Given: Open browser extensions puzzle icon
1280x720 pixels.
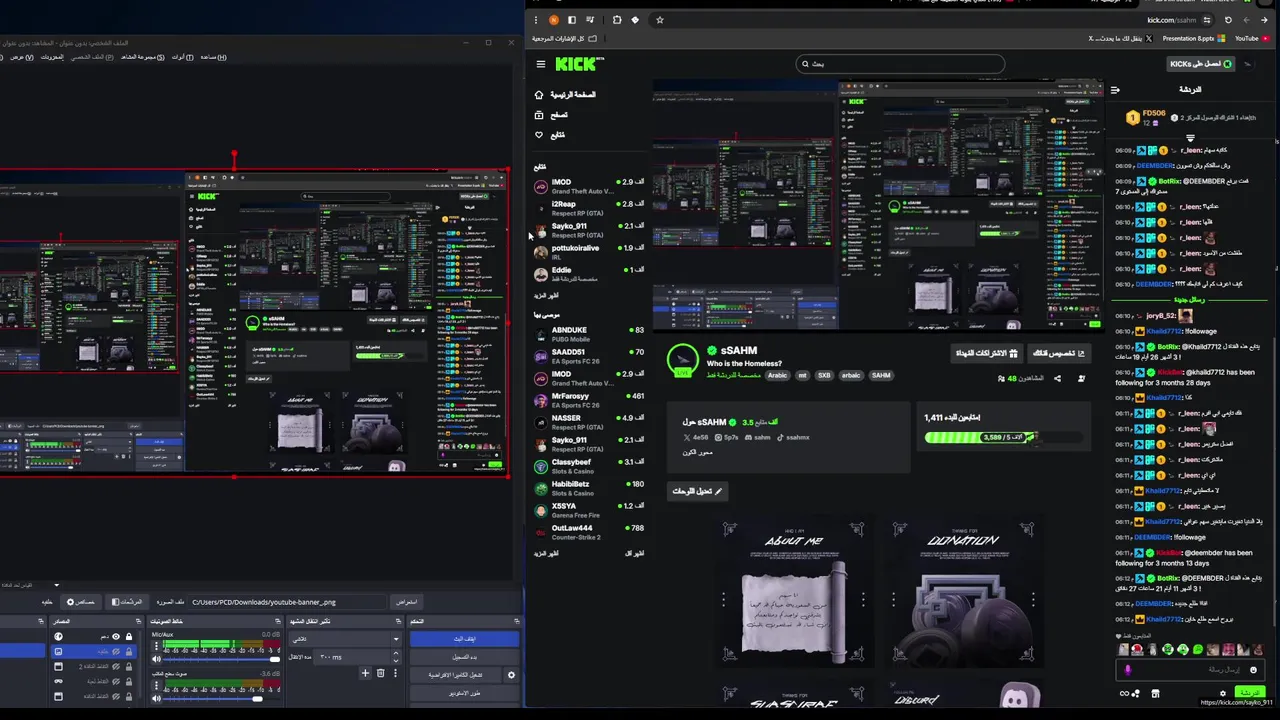Looking at the screenshot, I should coord(616,20).
